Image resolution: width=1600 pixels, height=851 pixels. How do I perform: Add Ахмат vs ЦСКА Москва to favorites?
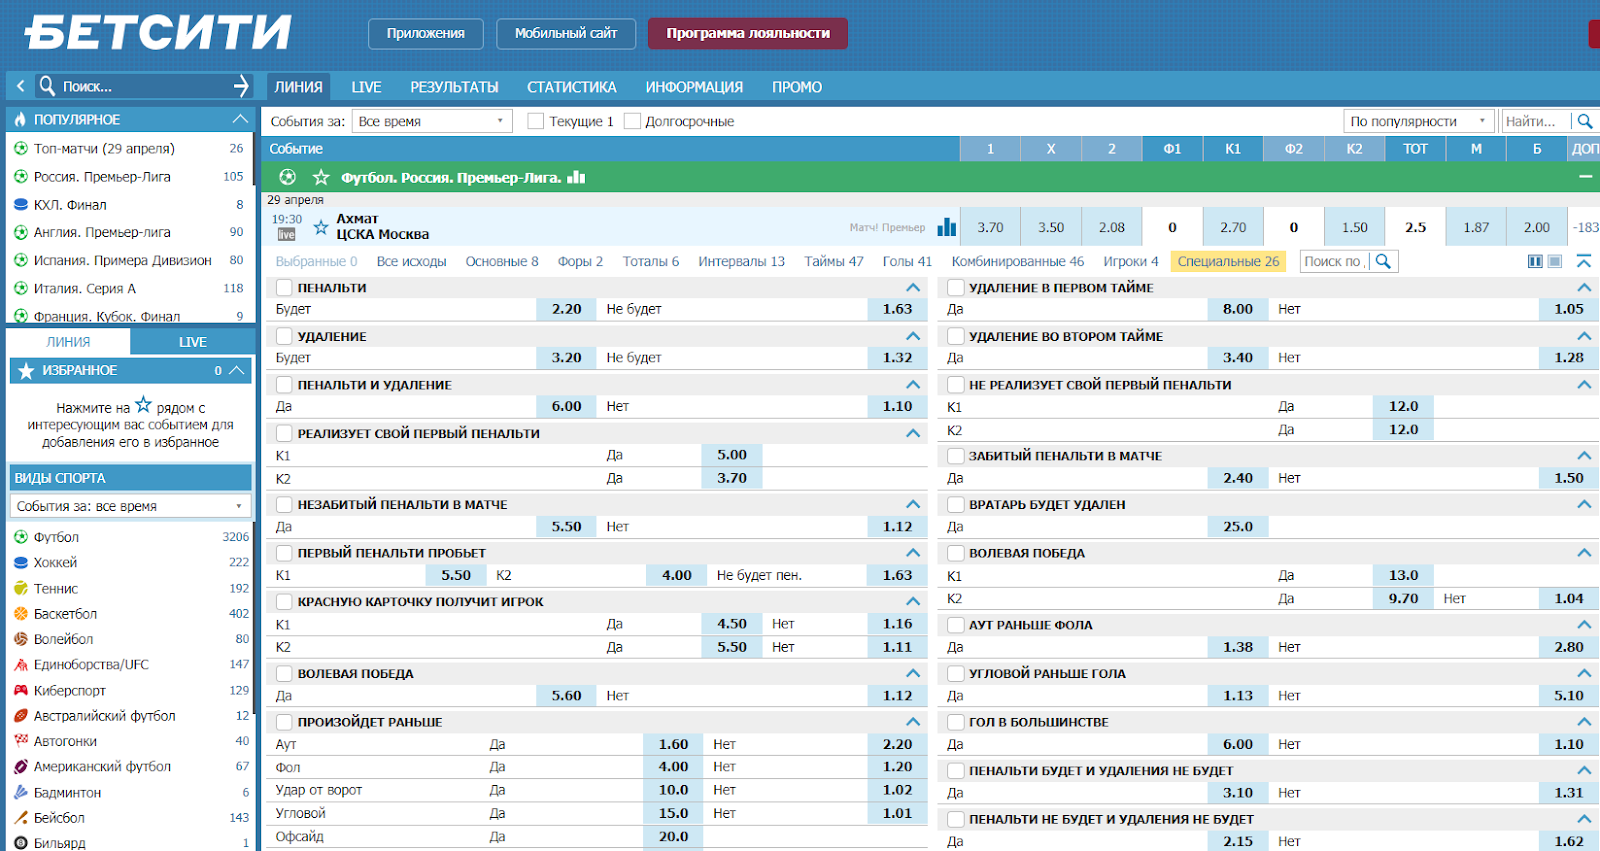321,227
